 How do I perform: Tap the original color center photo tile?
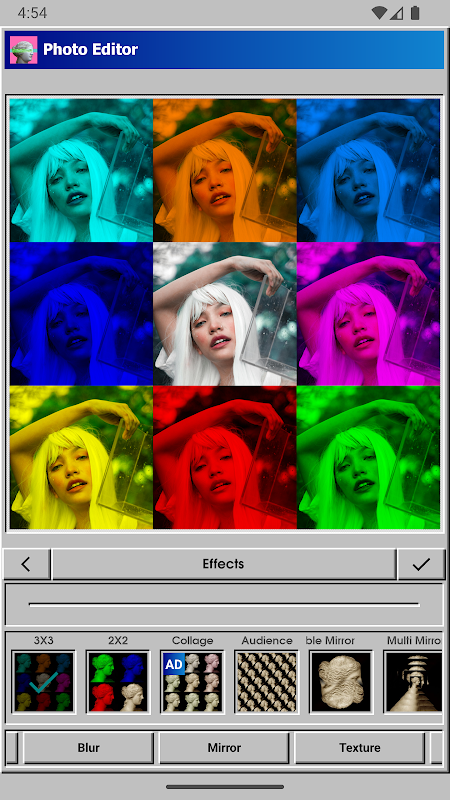point(224,314)
